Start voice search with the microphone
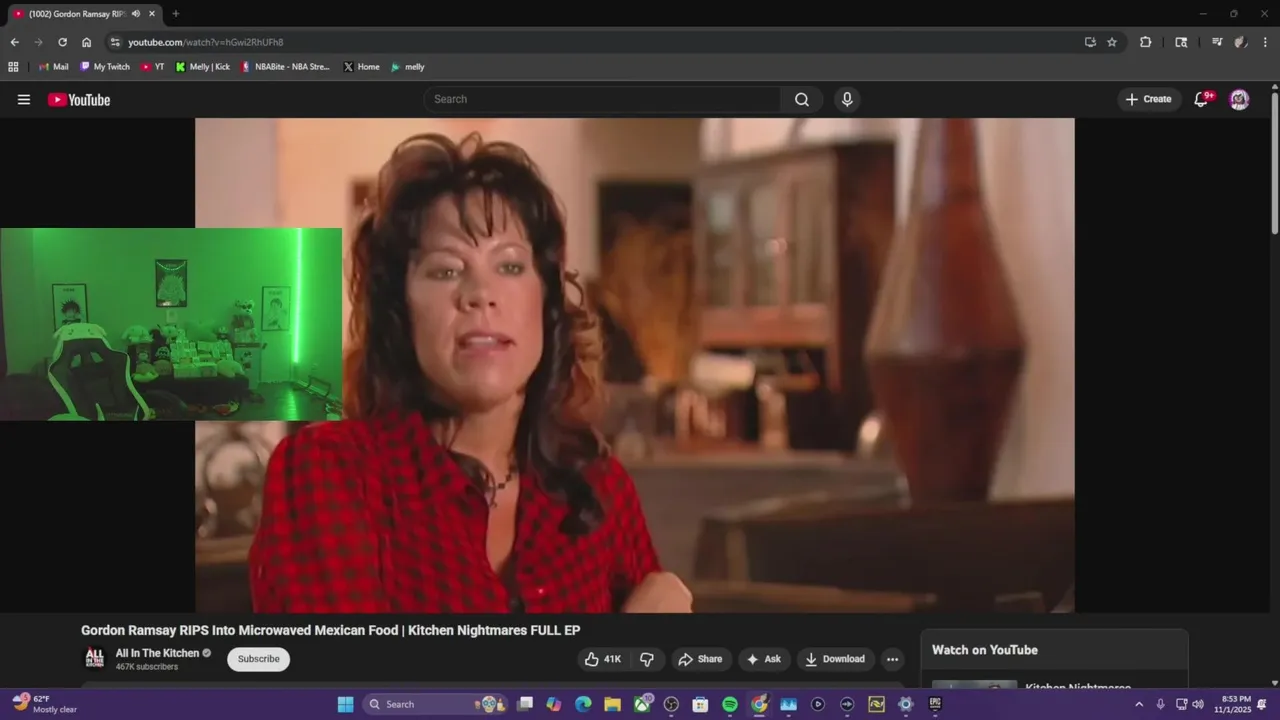Image resolution: width=1280 pixels, height=720 pixels. tap(847, 99)
